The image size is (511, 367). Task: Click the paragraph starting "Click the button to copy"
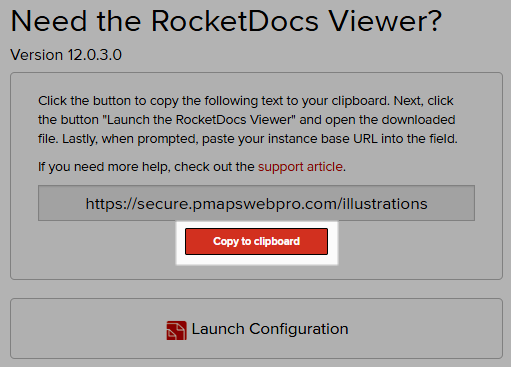point(248,120)
